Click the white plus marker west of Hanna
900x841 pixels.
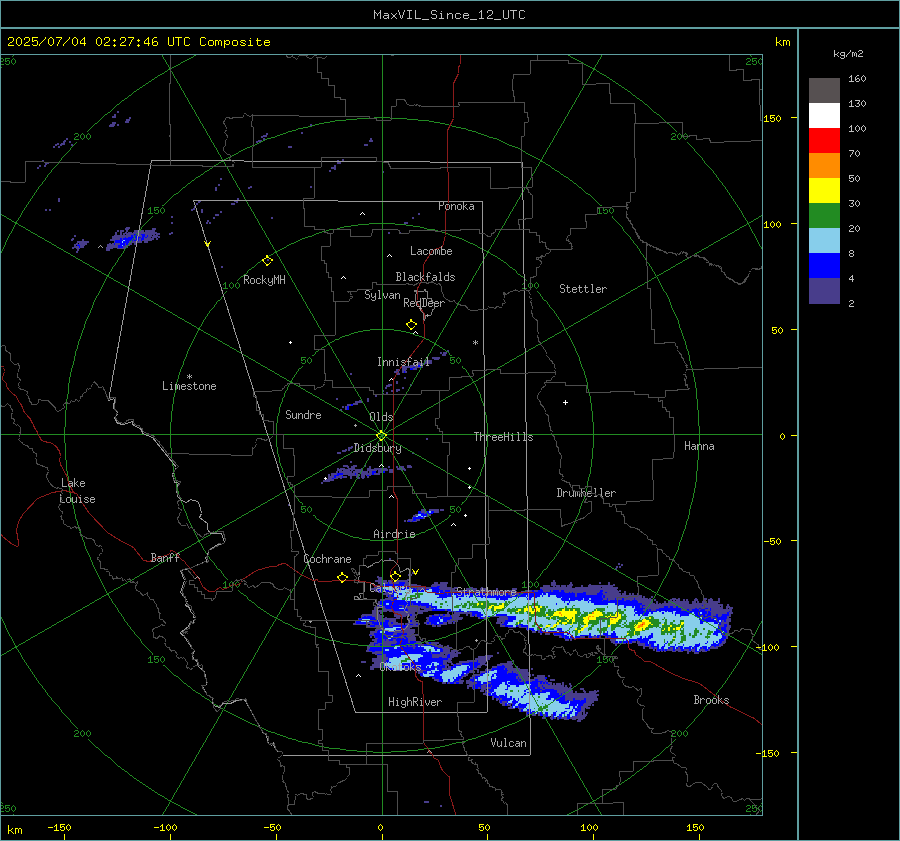pyautogui.click(x=565, y=402)
